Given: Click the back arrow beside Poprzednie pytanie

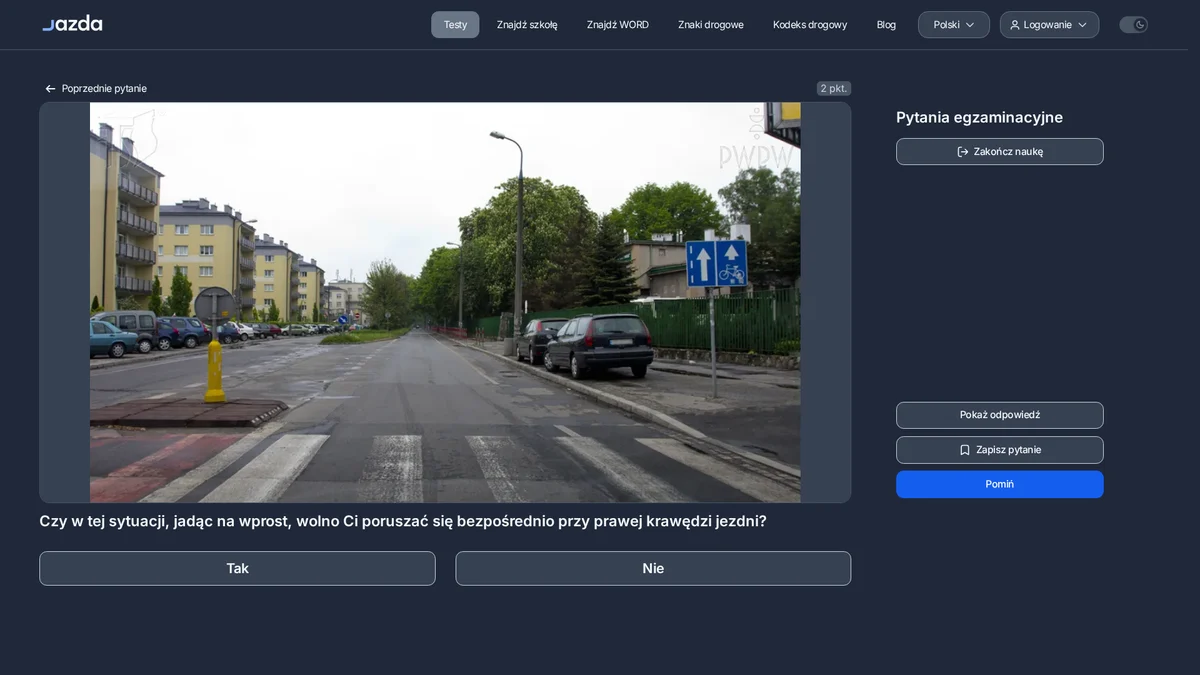Looking at the screenshot, I should tap(50, 89).
